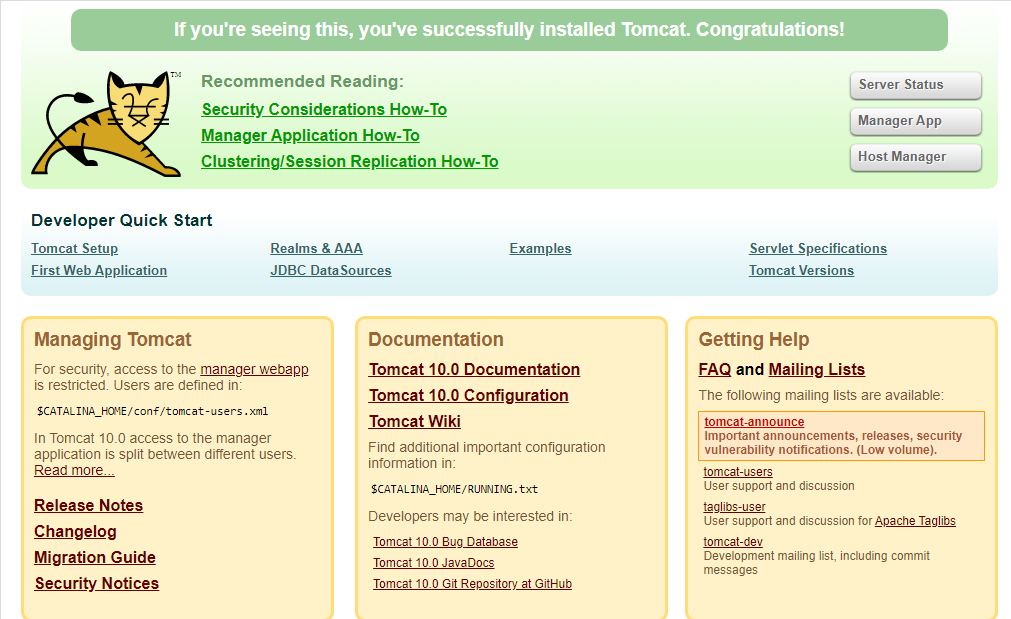Open Realms & AAA link
1011x619 pixels.
[x=317, y=248]
